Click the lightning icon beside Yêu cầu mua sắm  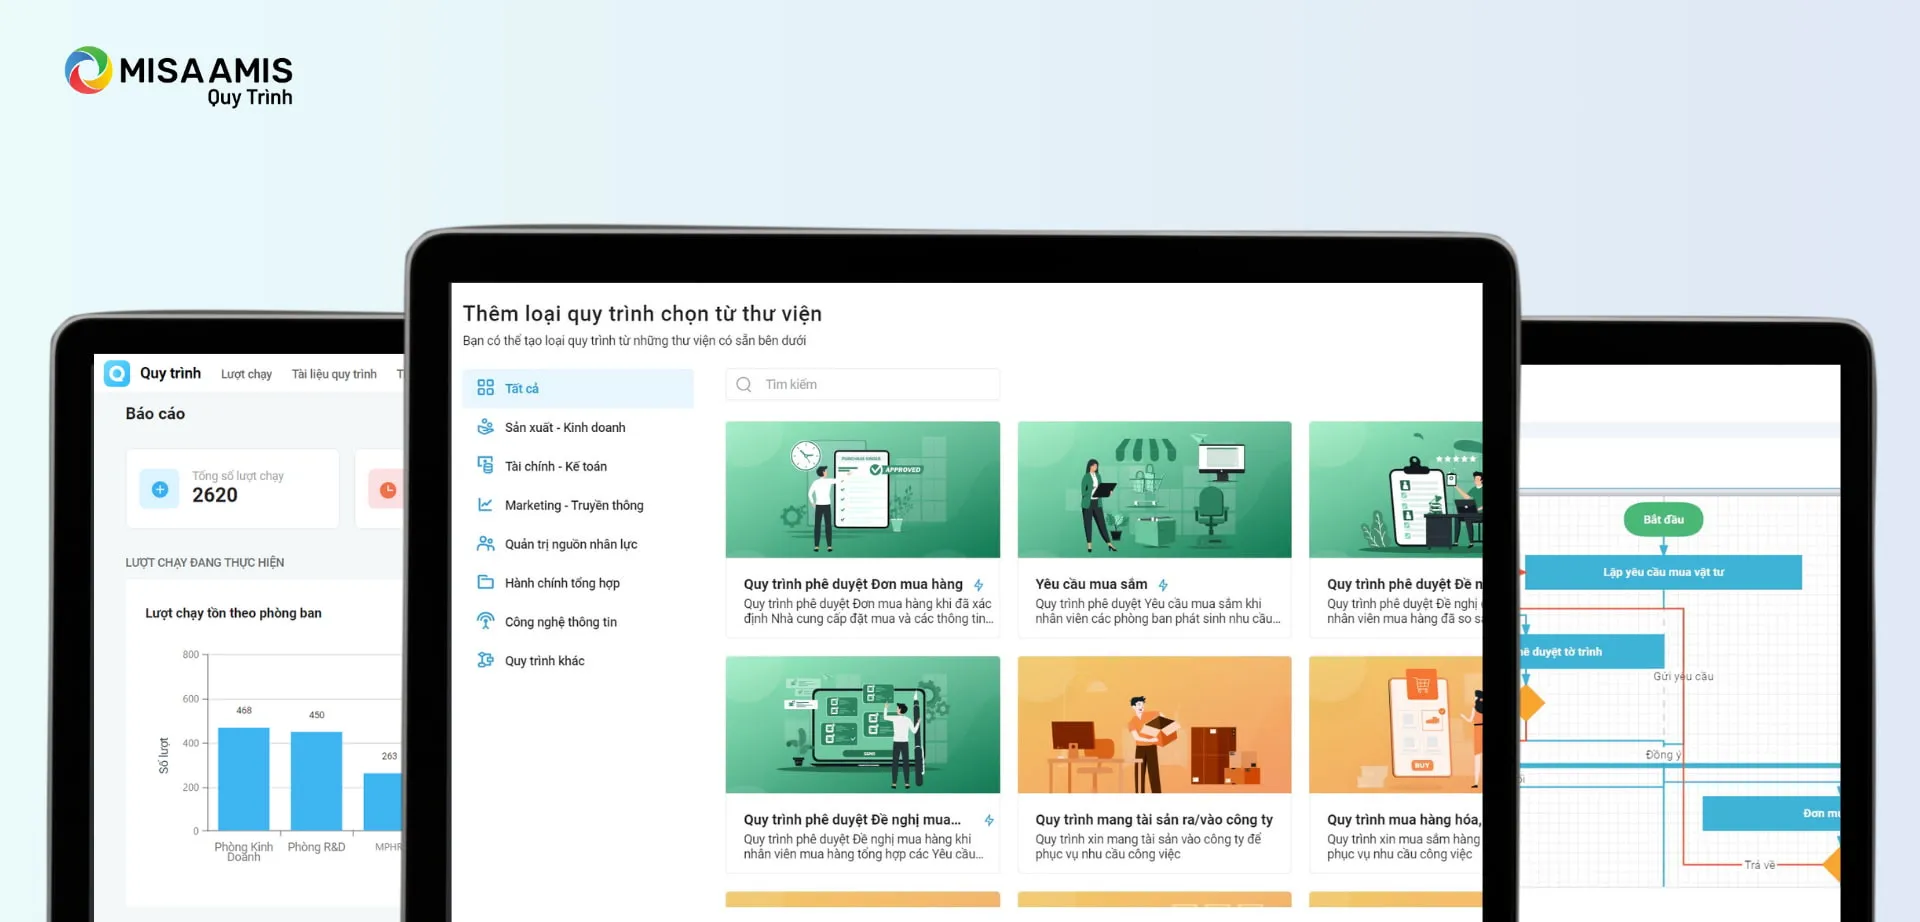click(1163, 585)
